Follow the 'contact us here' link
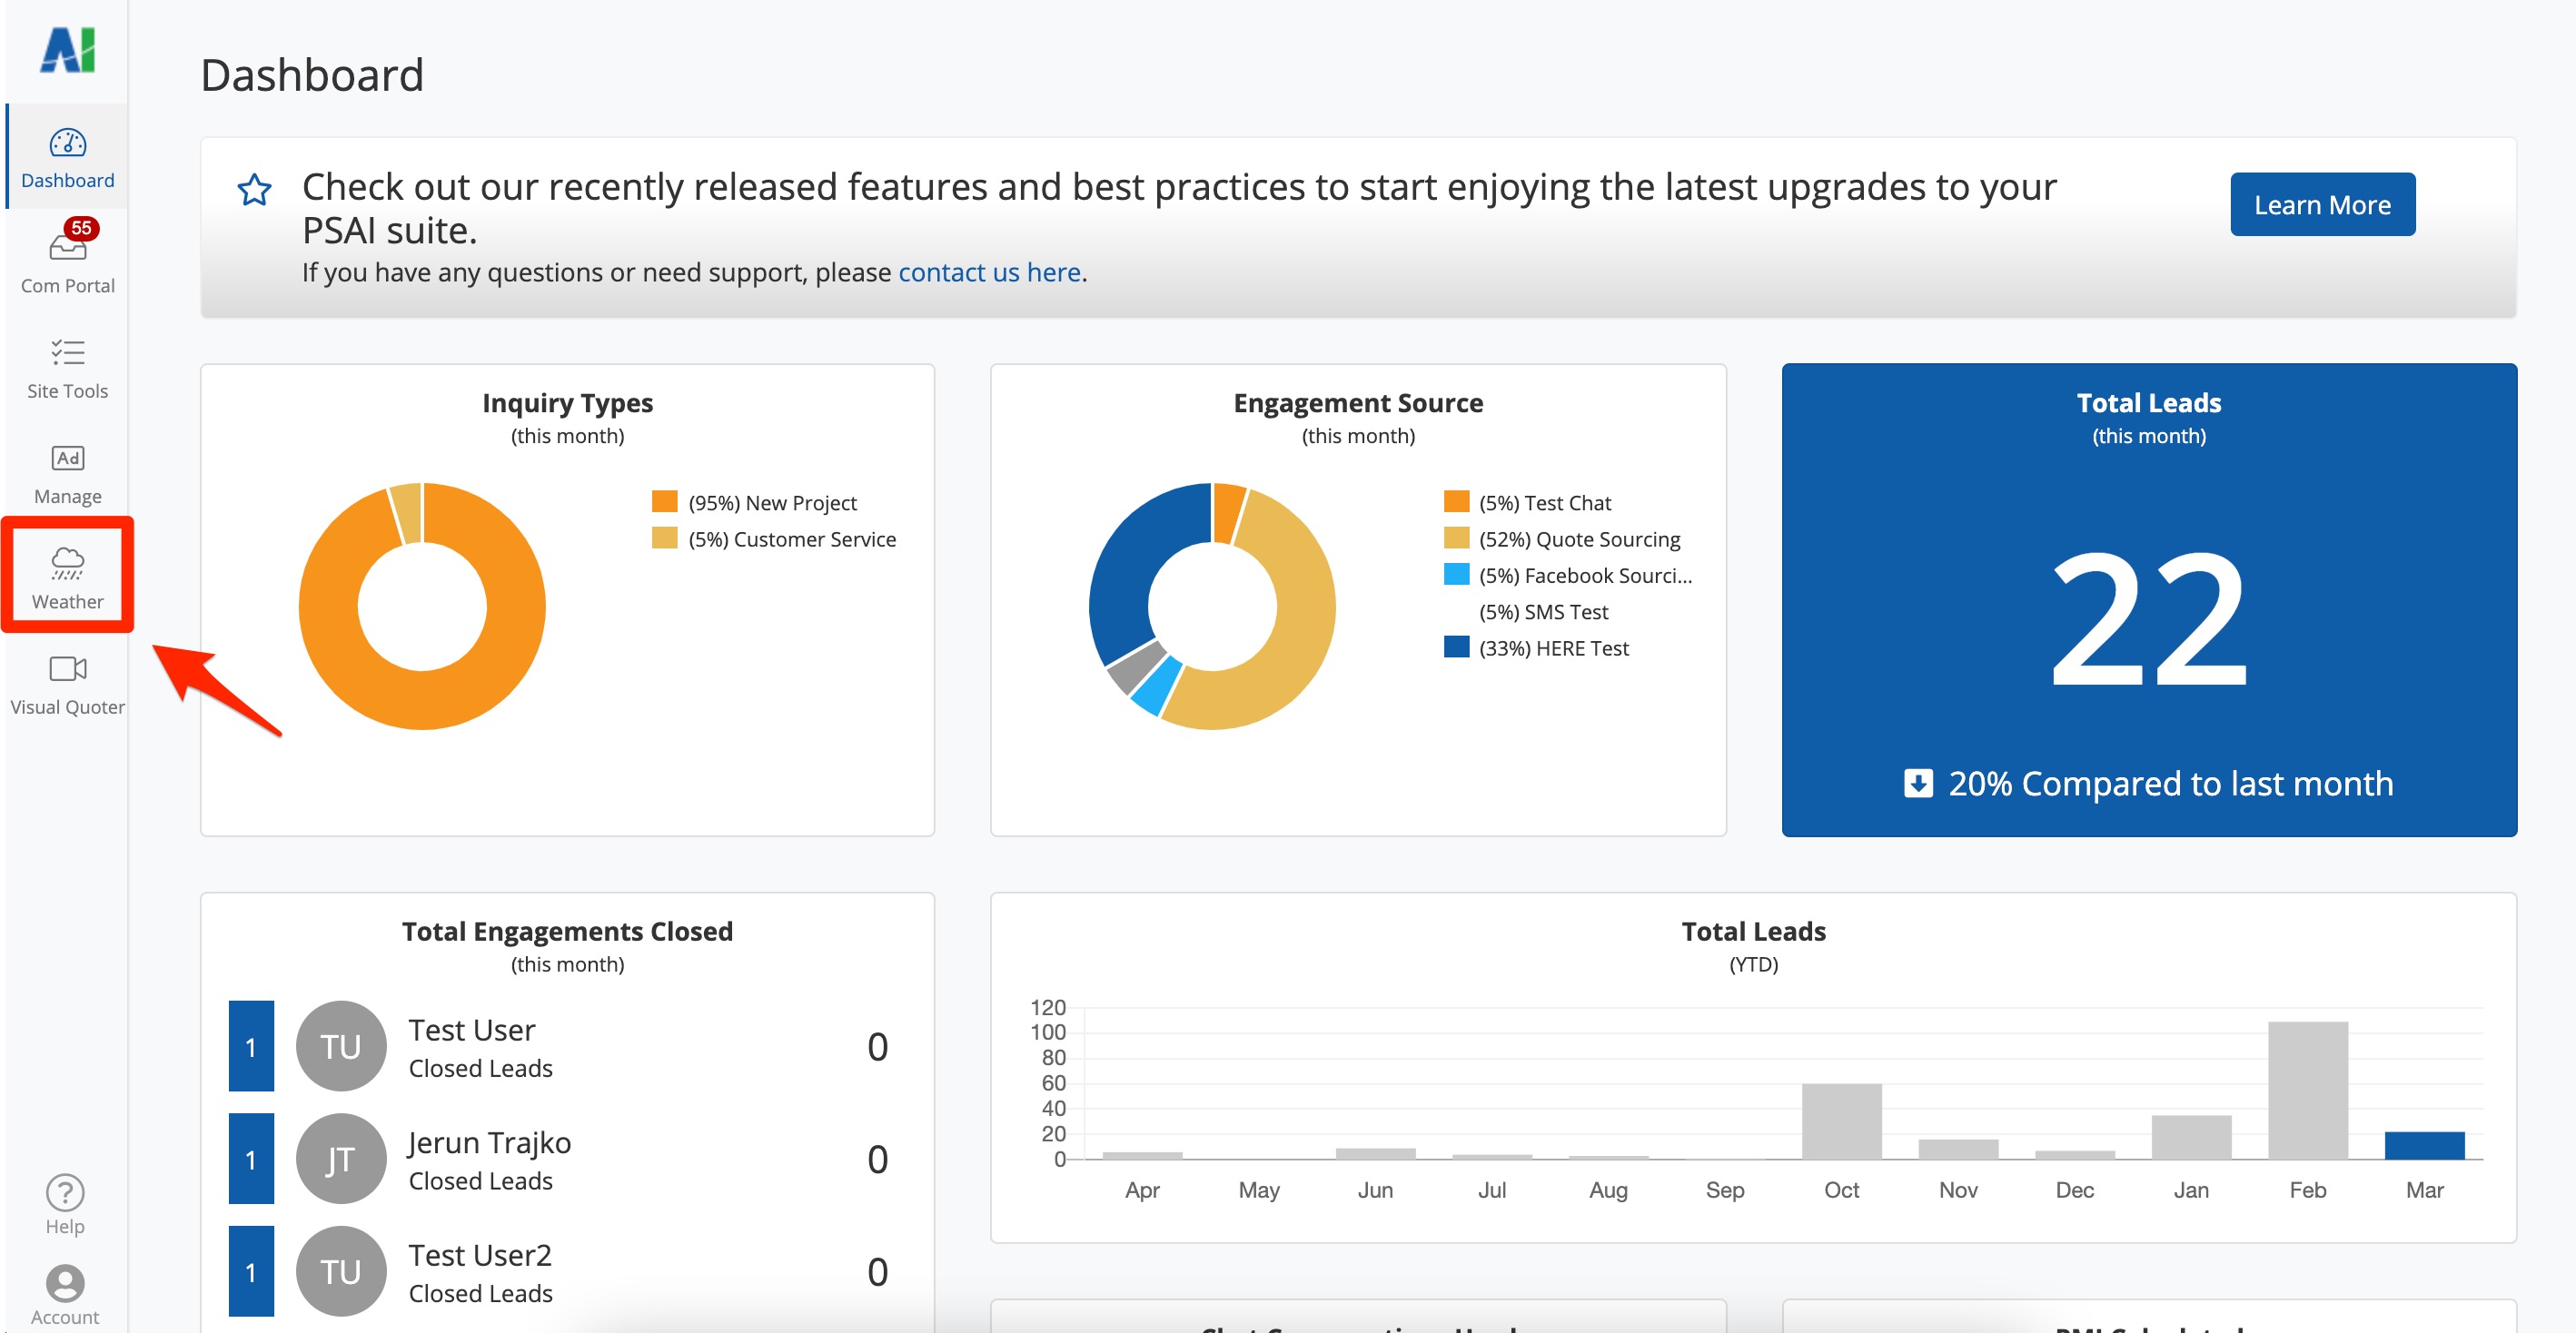2576x1333 pixels. 989,272
